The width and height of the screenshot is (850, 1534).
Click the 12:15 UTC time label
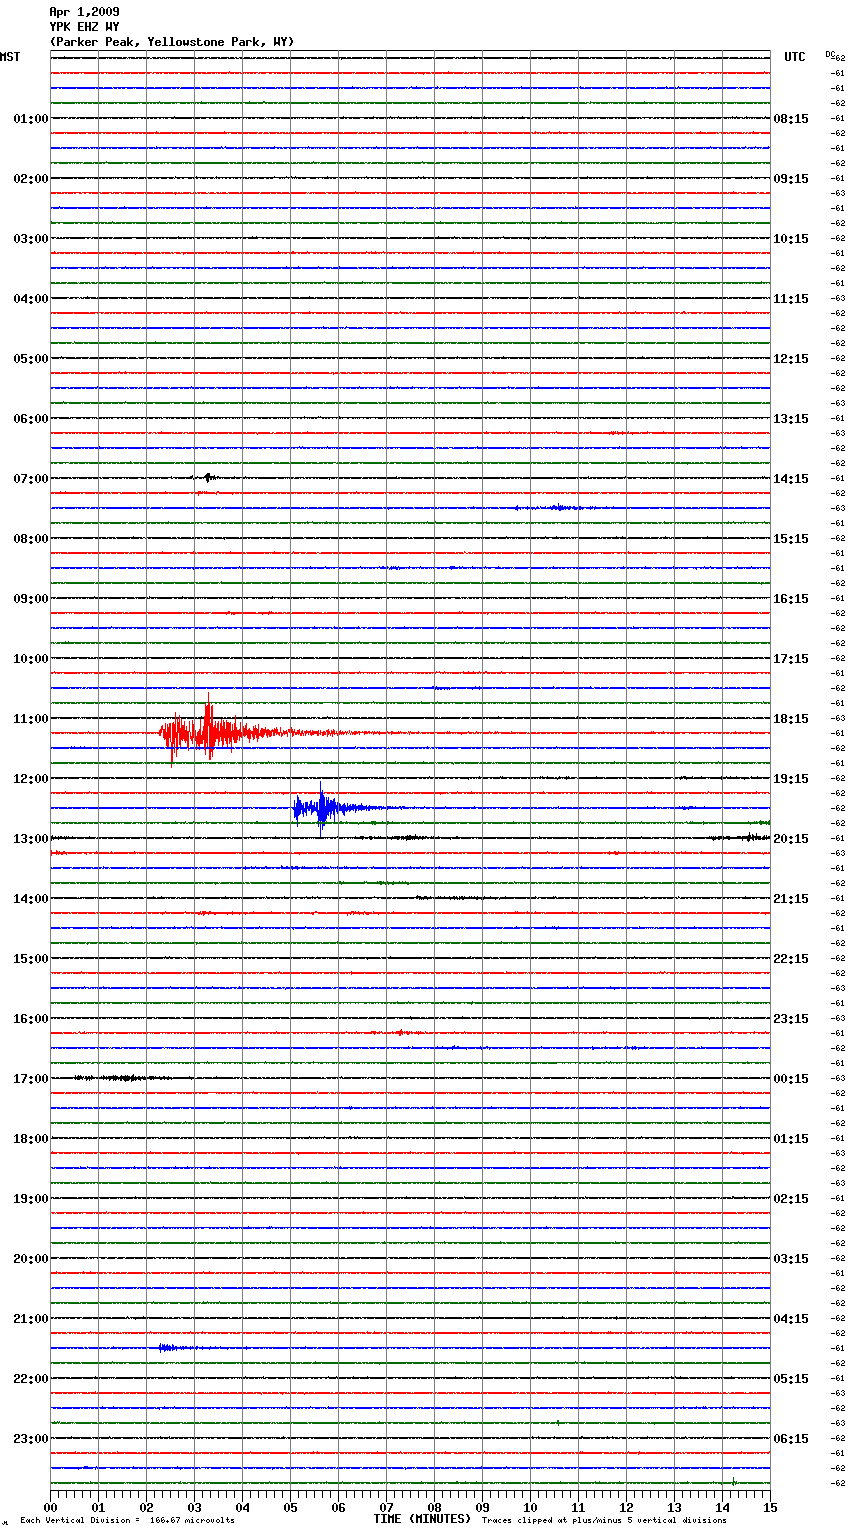click(x=791, y=359)
